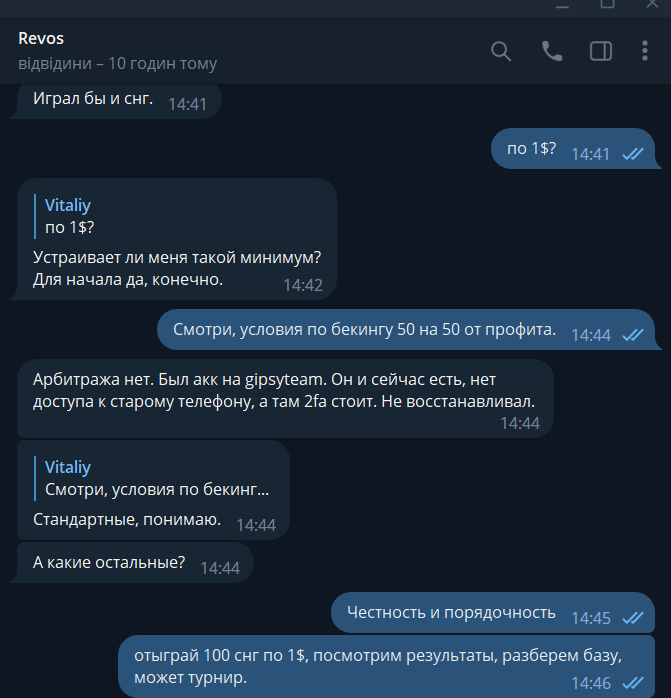Open search in the Revos chat

pos(501,51)
